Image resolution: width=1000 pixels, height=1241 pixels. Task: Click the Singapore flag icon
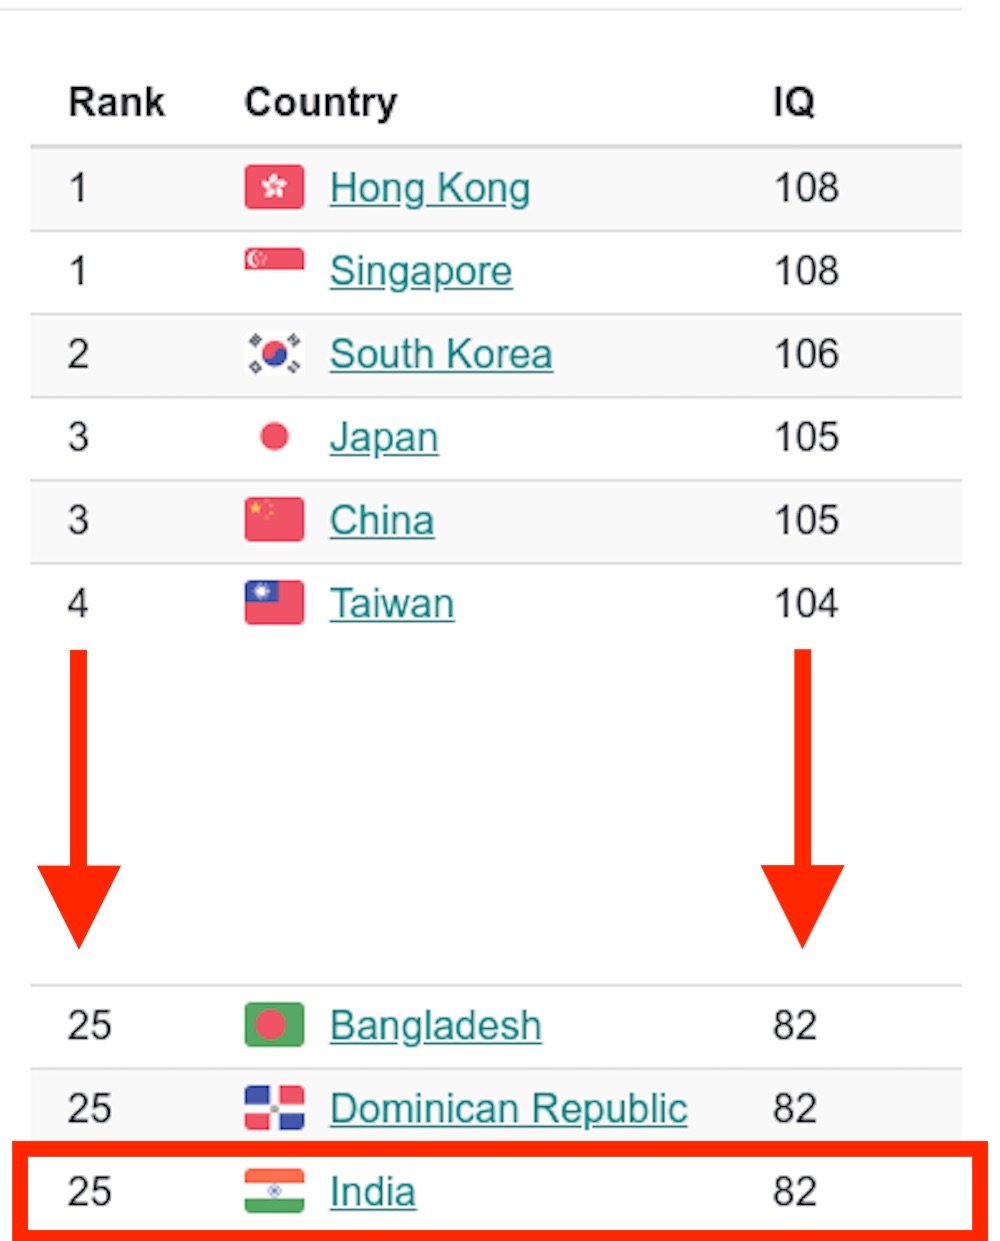pyautogui.click(x=274, y=261)
